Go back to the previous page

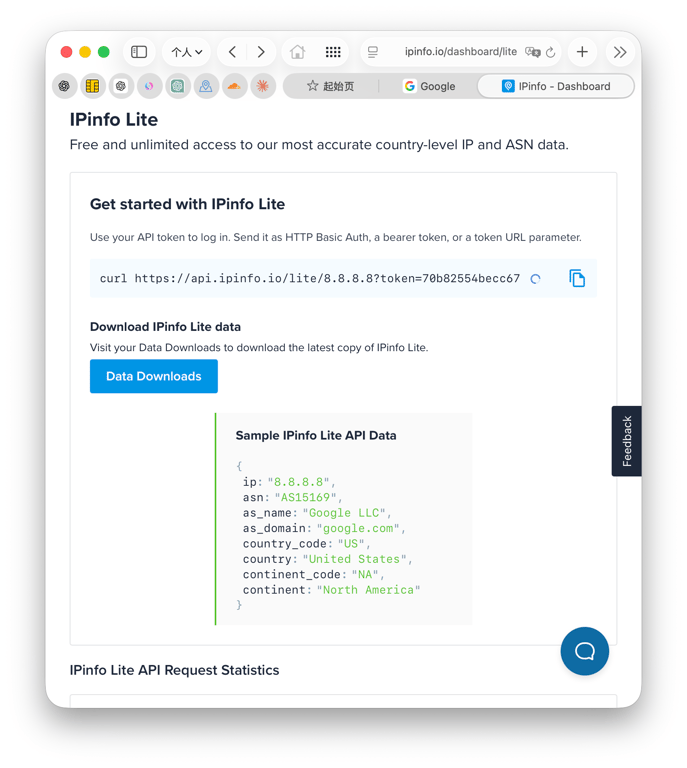233,52
